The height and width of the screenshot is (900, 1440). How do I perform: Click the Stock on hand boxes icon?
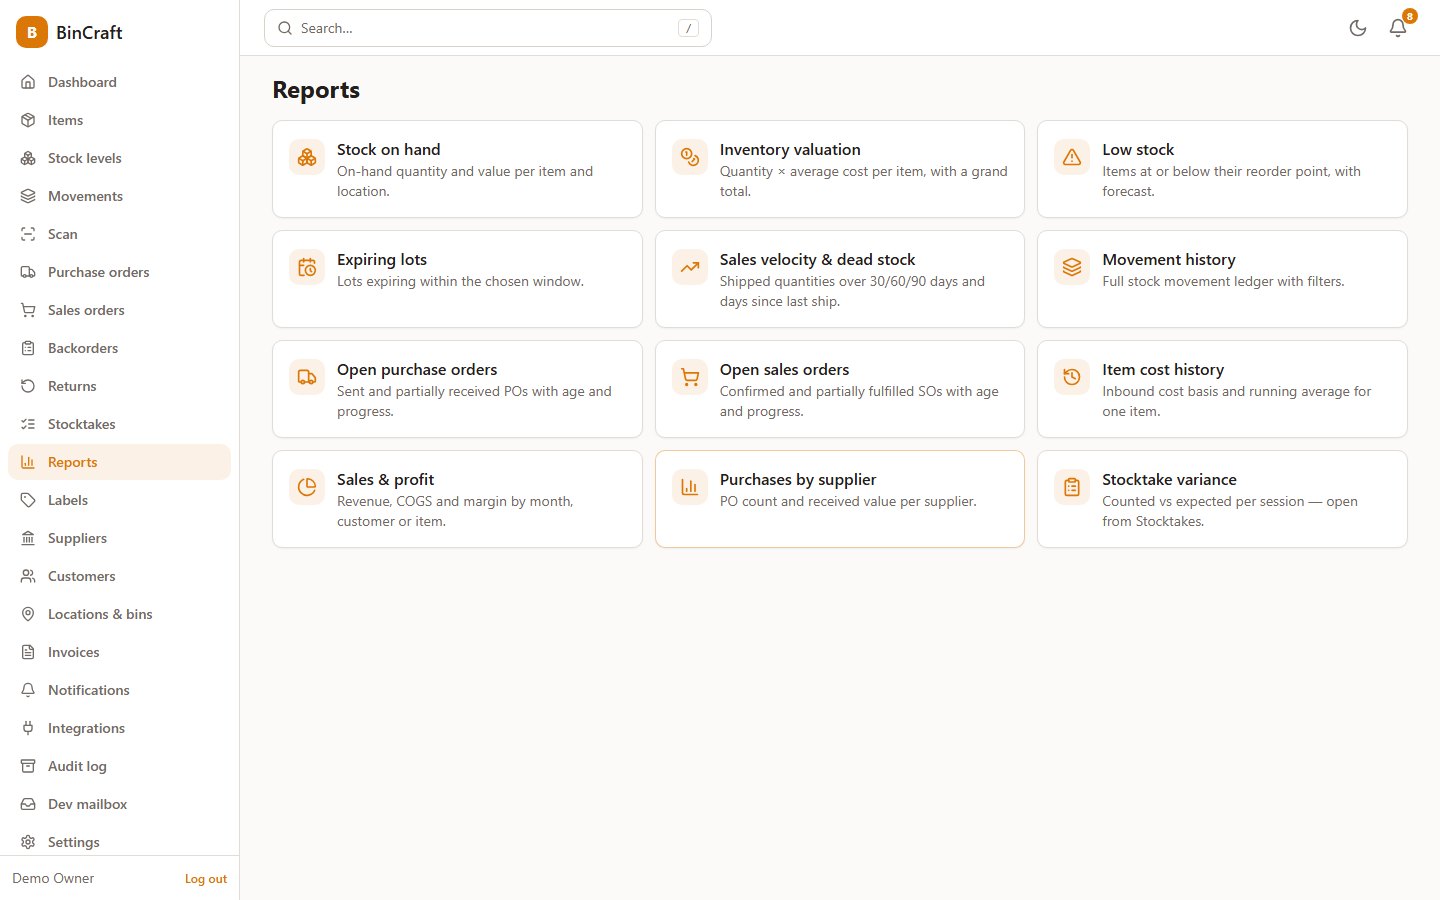(307, 157)
